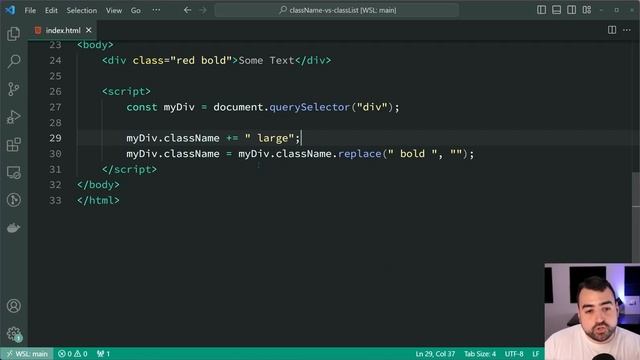Open the Selection menu
Screen dimensions: 640x360
click(x=82, y=10)
